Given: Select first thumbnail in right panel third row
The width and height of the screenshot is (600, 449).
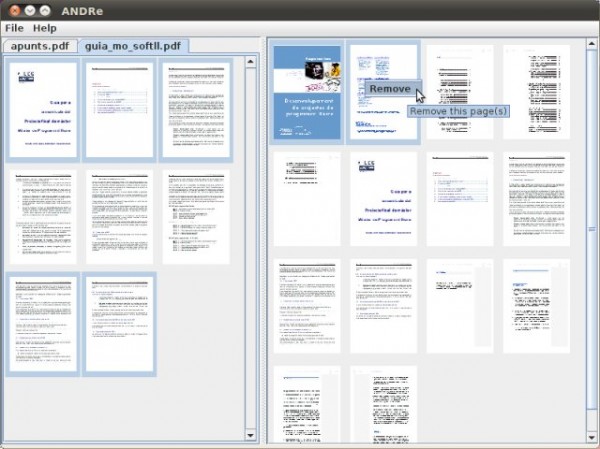Looking at the screenshot, I should point(307,306).
